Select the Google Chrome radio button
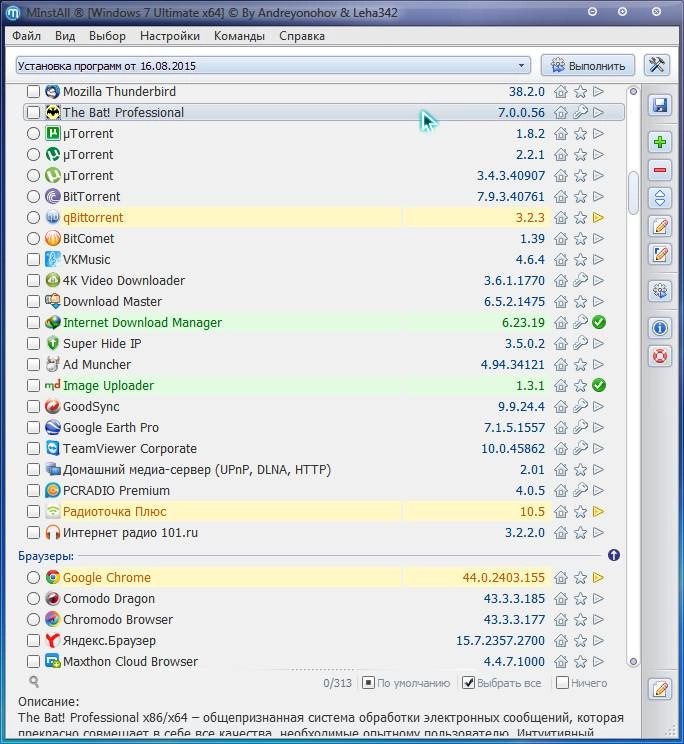This screenshot has width=684, height=744. coord(33,577)
